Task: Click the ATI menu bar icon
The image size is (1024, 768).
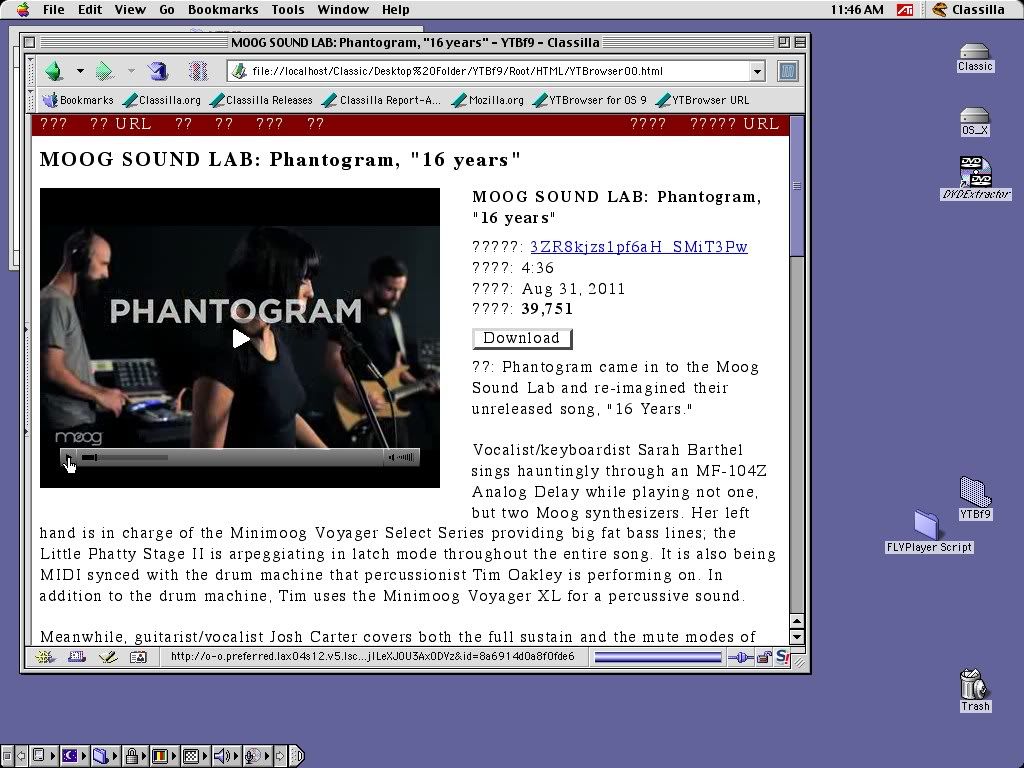Action: point(905,10)
